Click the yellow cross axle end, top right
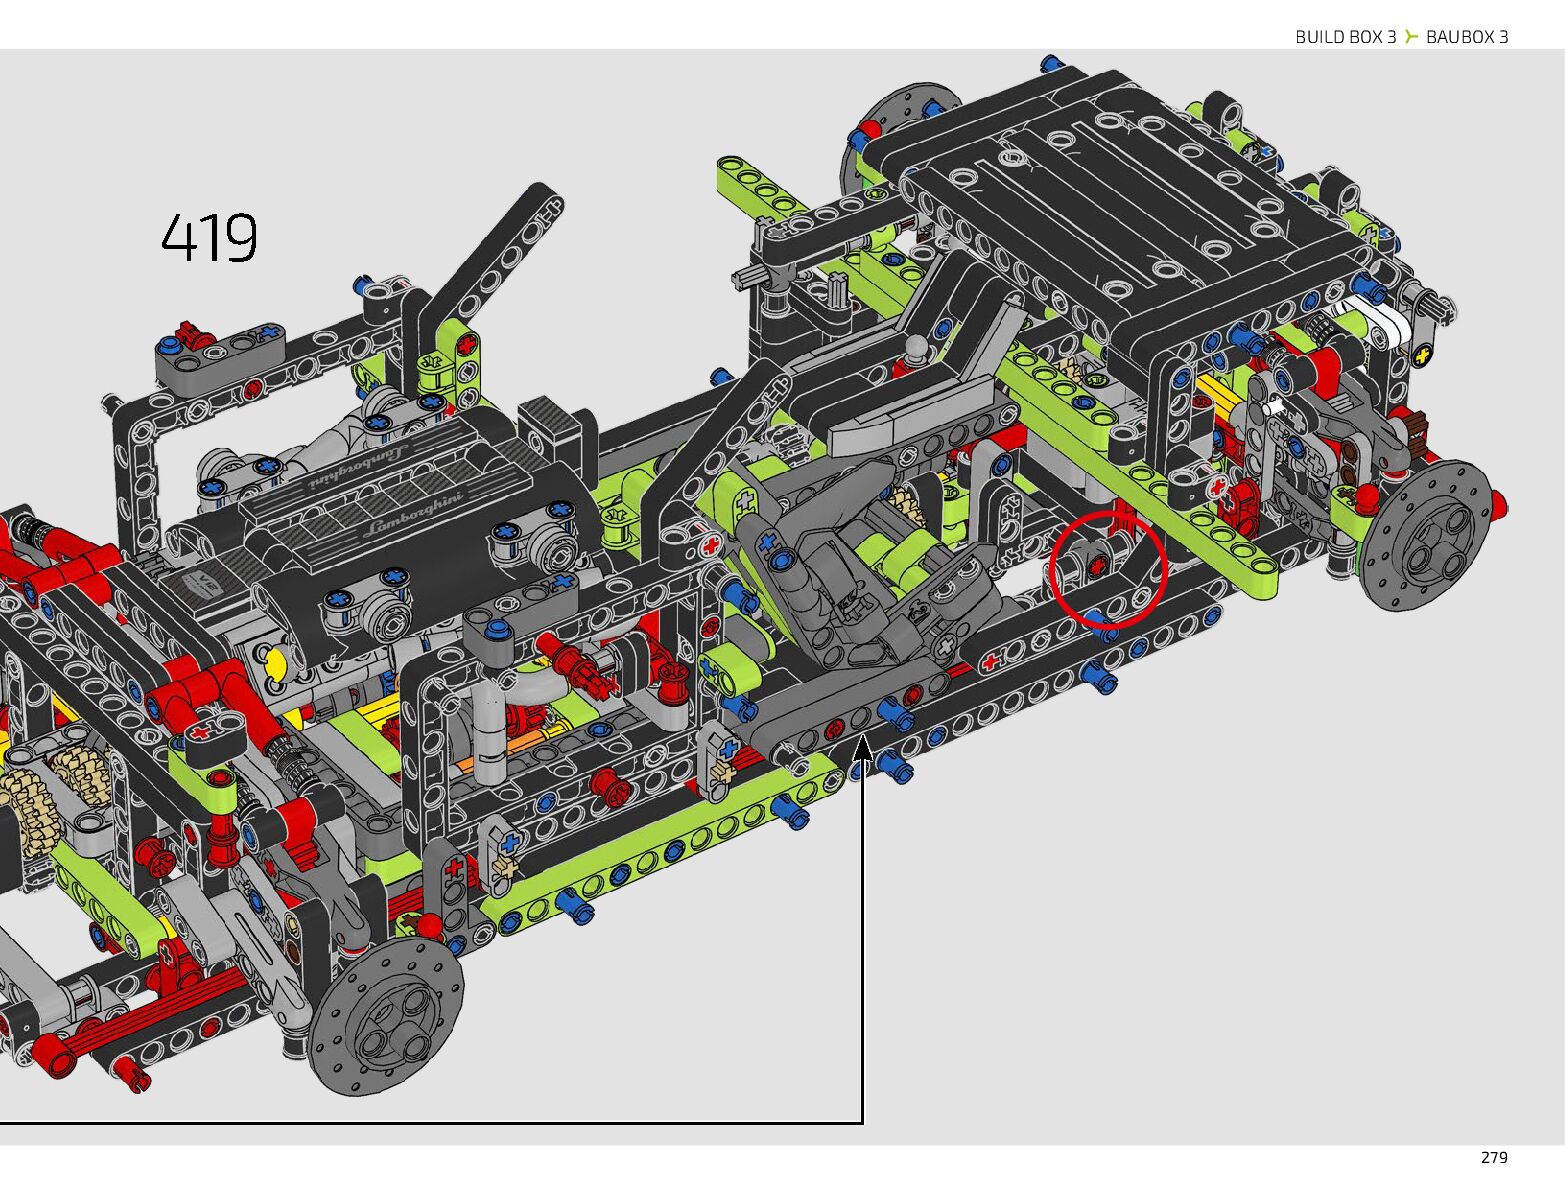The height and width of the screenshot is (1191, 1565). (1421, 354)
